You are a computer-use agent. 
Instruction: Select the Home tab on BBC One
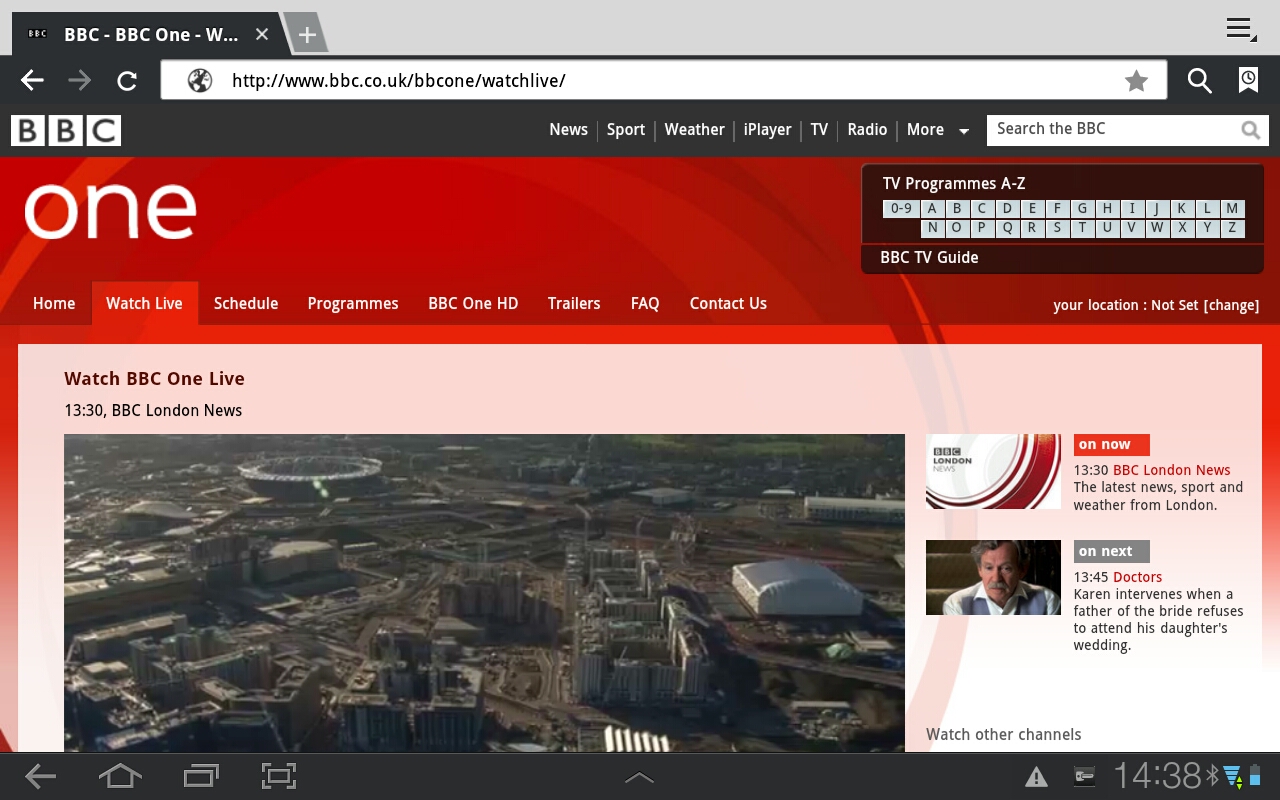(54, 304)
